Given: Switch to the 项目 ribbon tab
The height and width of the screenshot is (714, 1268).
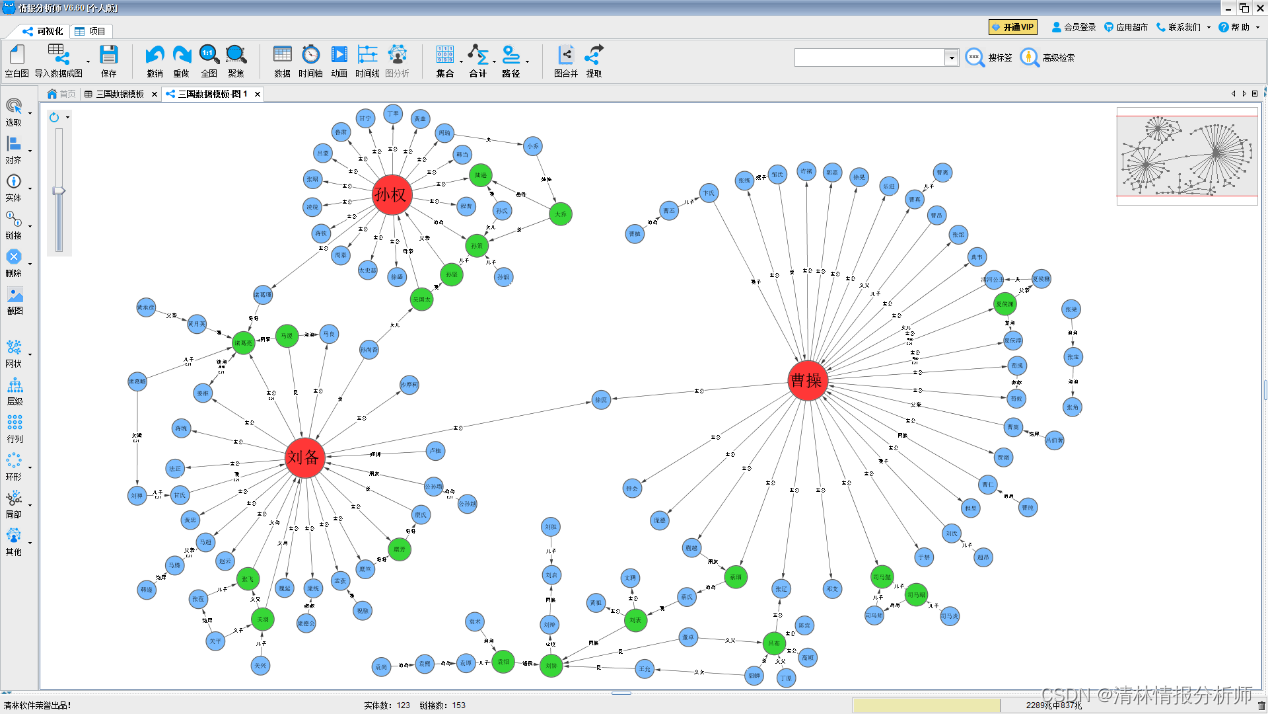Looking at the screenshot, I should tap(90, 31).
